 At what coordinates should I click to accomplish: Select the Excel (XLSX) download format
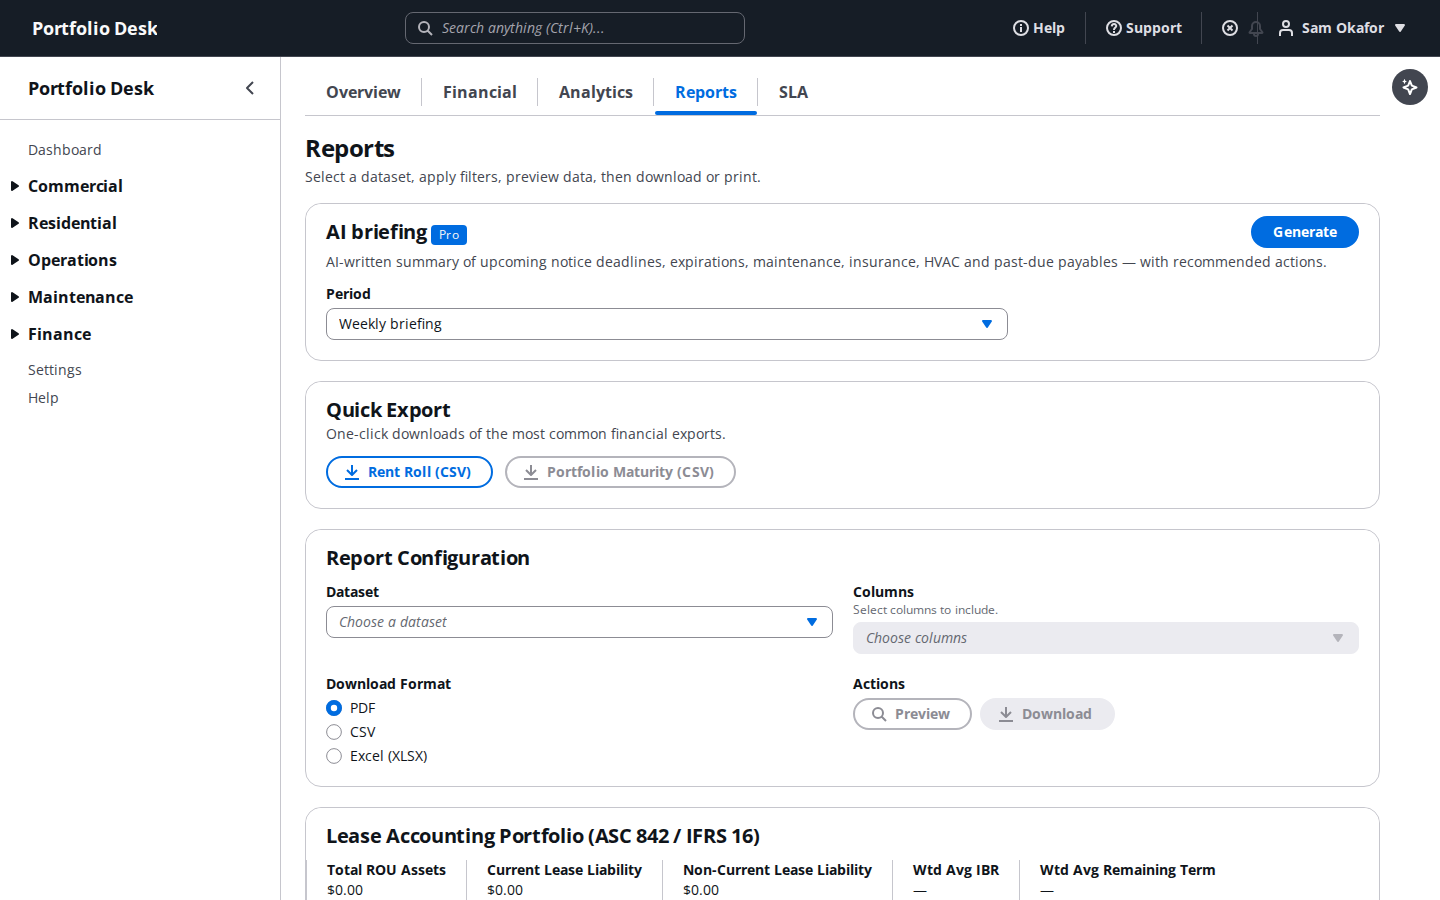point(334,756)
